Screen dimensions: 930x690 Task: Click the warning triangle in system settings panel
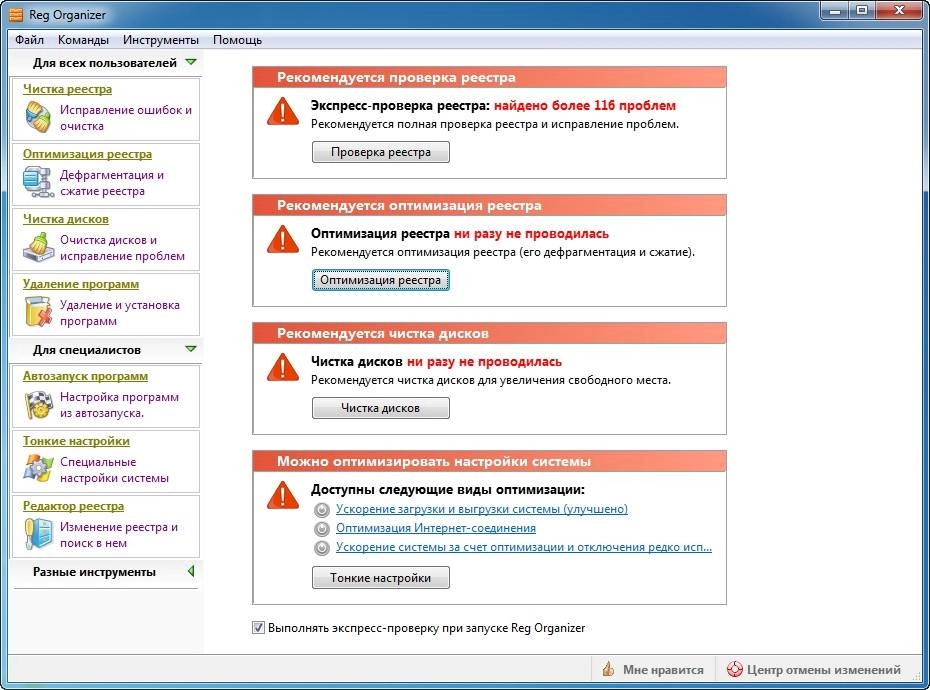tap(283, 496)
